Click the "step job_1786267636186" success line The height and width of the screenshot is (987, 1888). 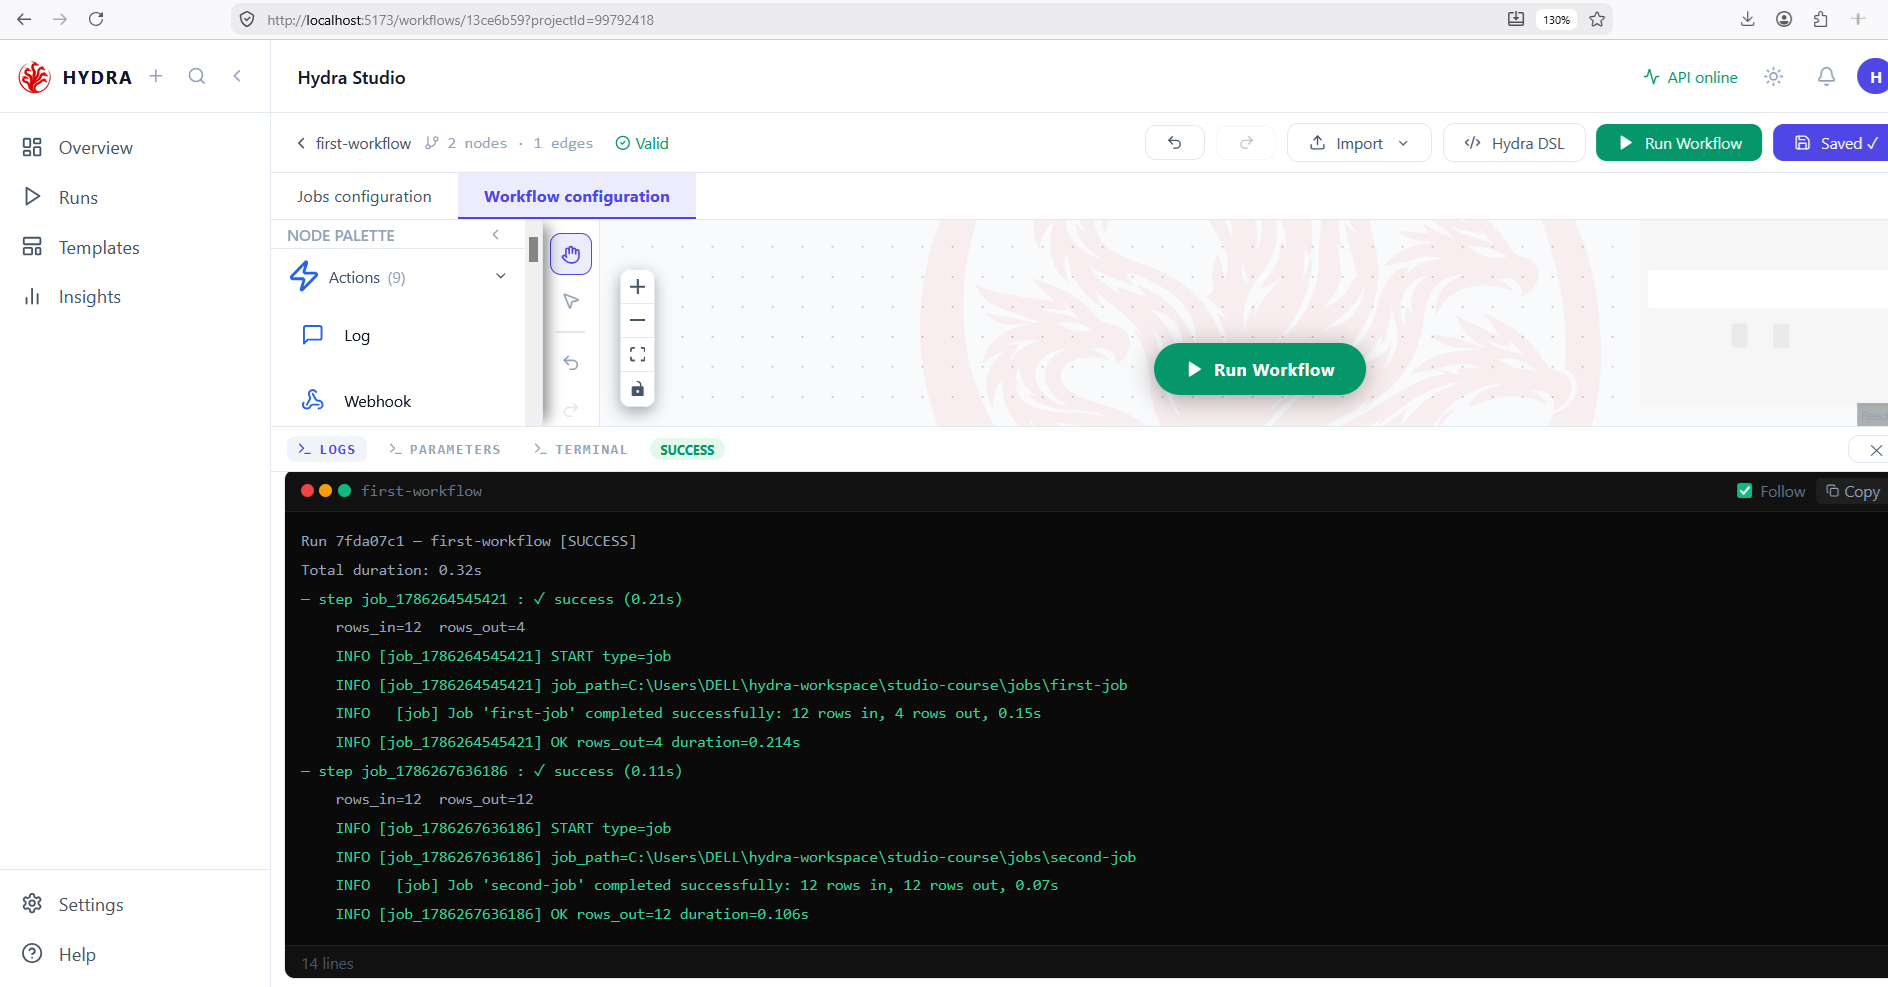point(492,771)
